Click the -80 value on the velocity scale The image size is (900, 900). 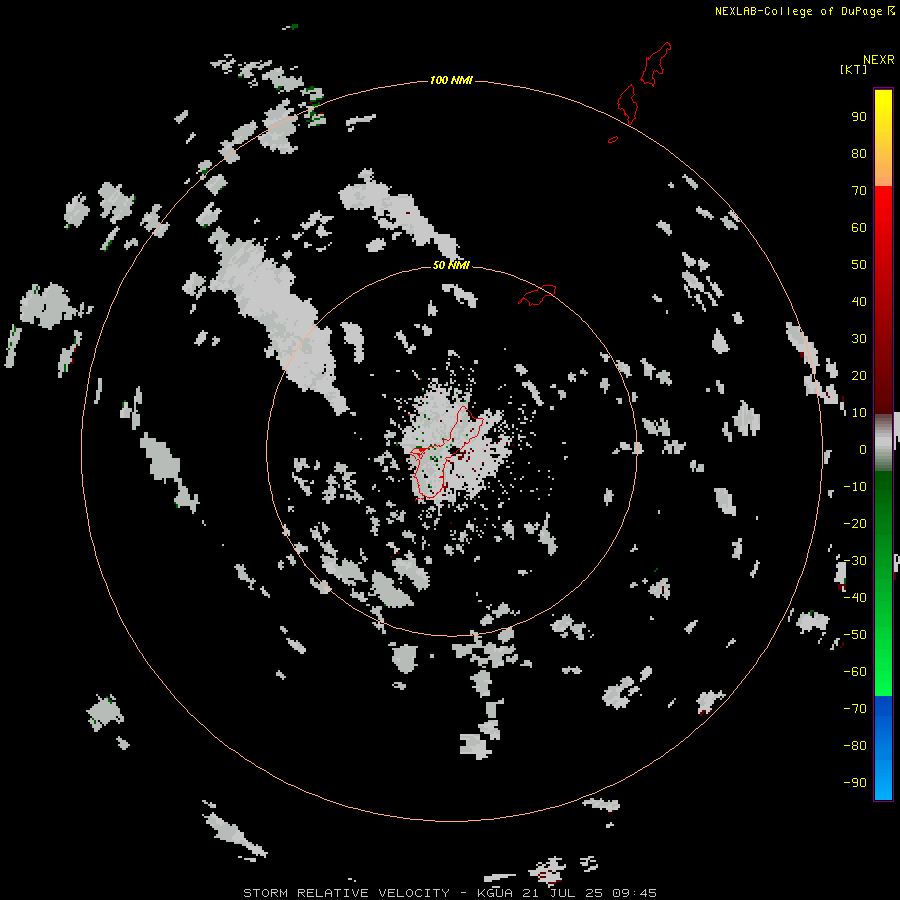(x=855, y=746)
